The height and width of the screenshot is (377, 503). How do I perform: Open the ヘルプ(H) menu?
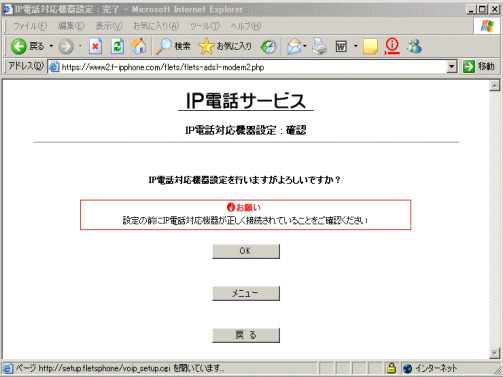[x=246, y=26]
